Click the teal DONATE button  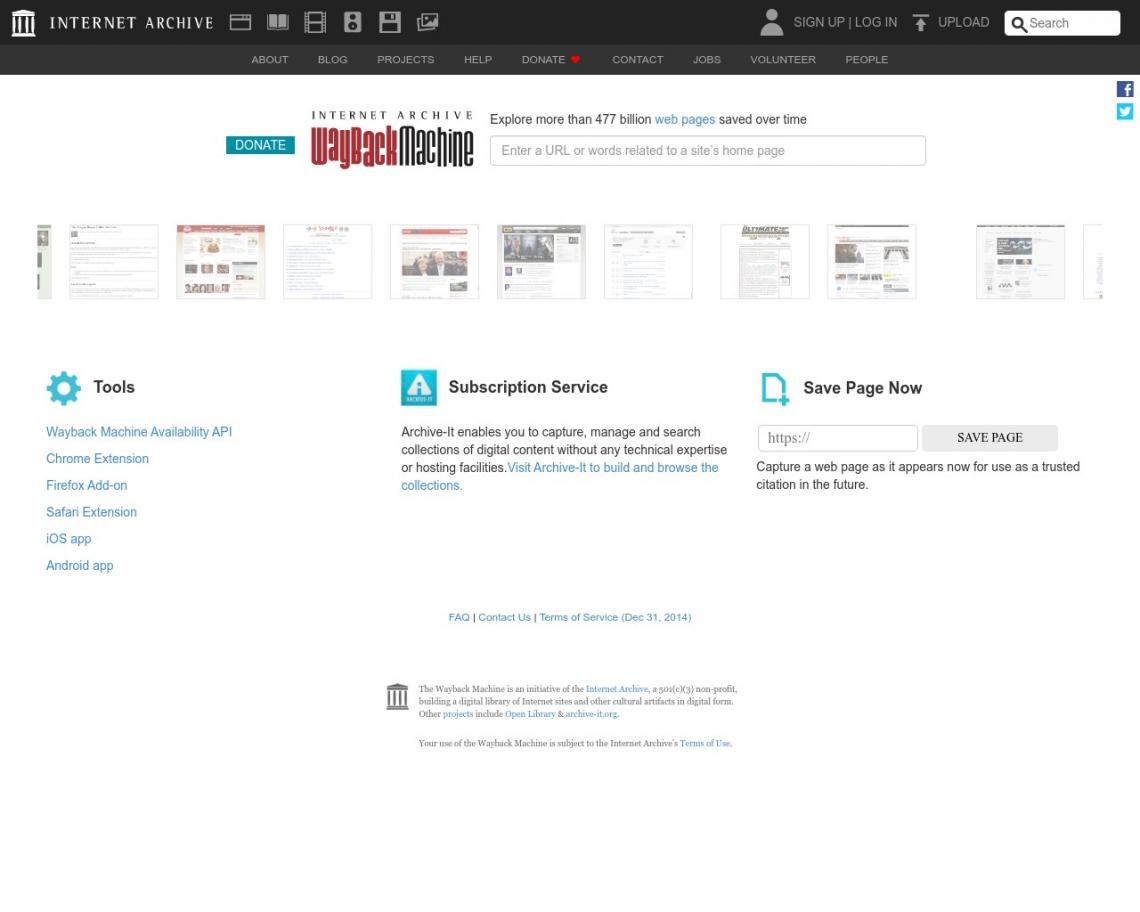[260, 145]
